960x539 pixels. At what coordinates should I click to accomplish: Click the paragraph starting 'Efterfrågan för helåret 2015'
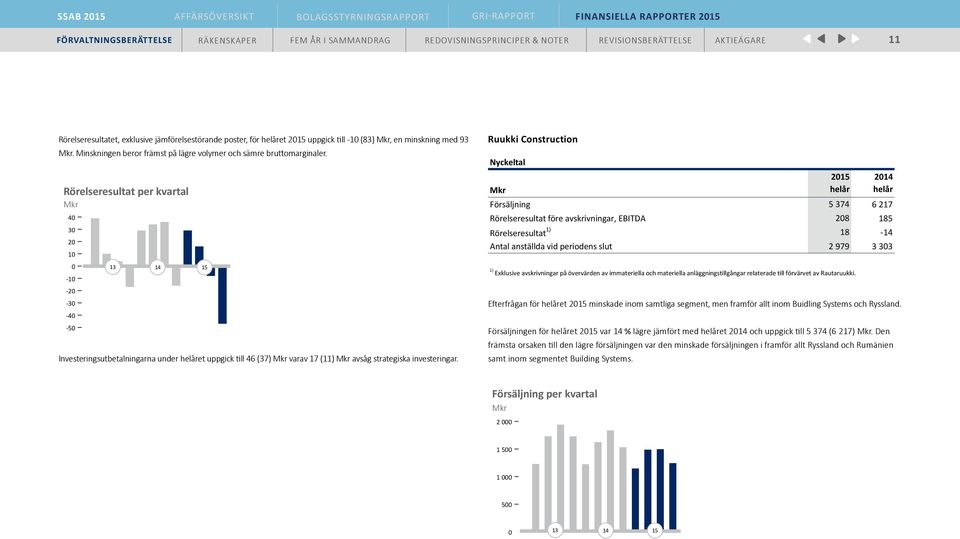pyautogui.click(x=694, y=304)
